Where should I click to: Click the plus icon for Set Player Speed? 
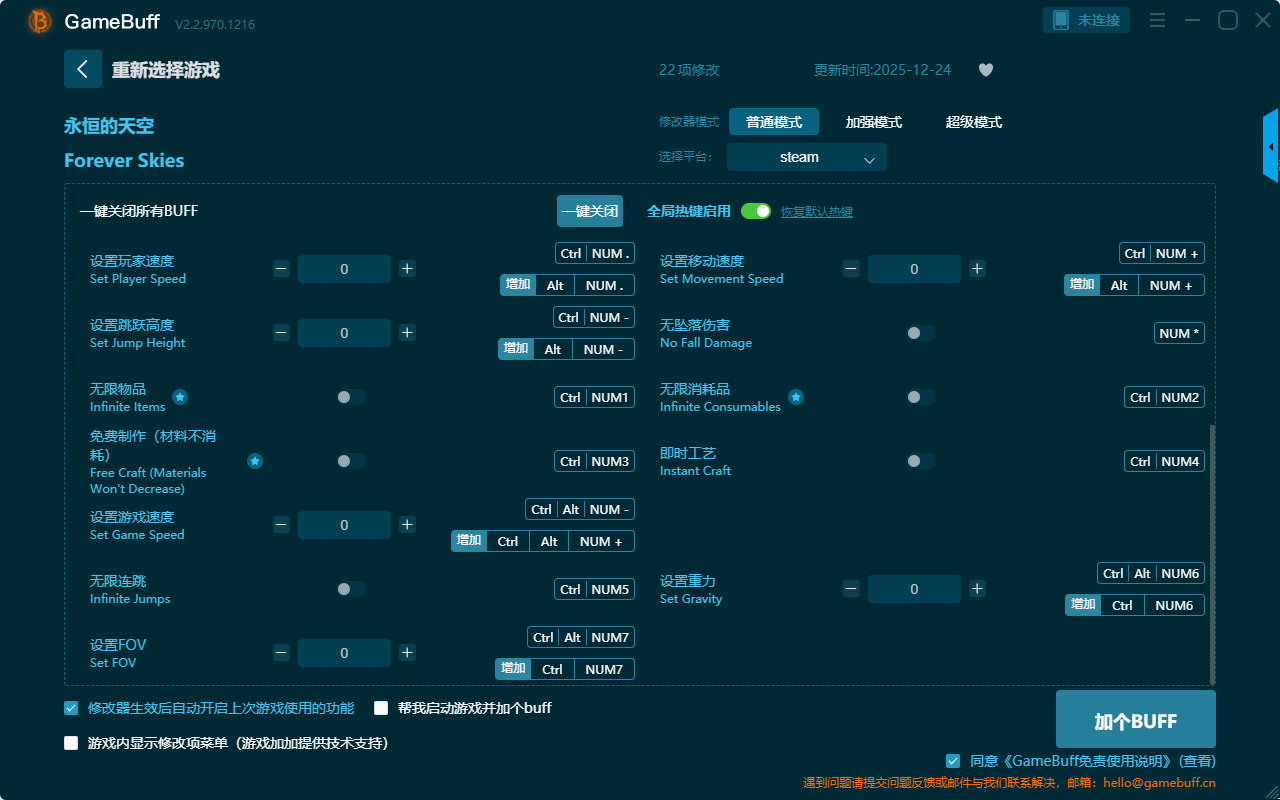point(407,269)
